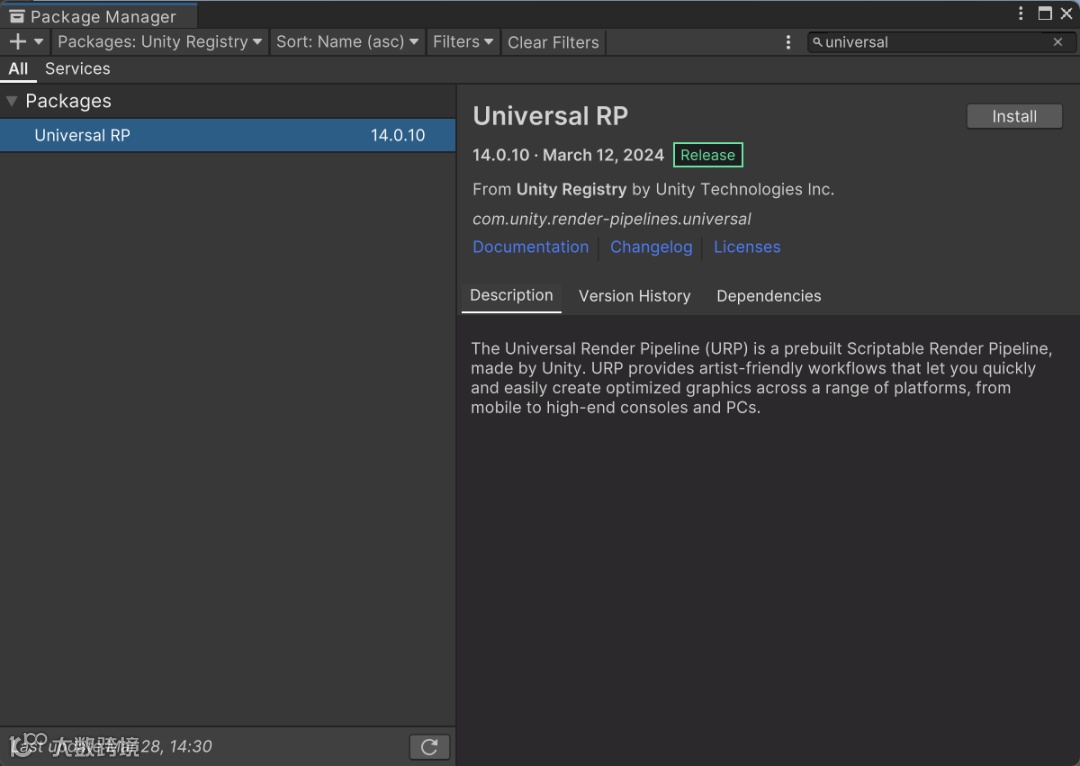Viewport: 1080px width, 766px height.
Task: Close the Package Manager window
Action: [x=1066, y=13]
